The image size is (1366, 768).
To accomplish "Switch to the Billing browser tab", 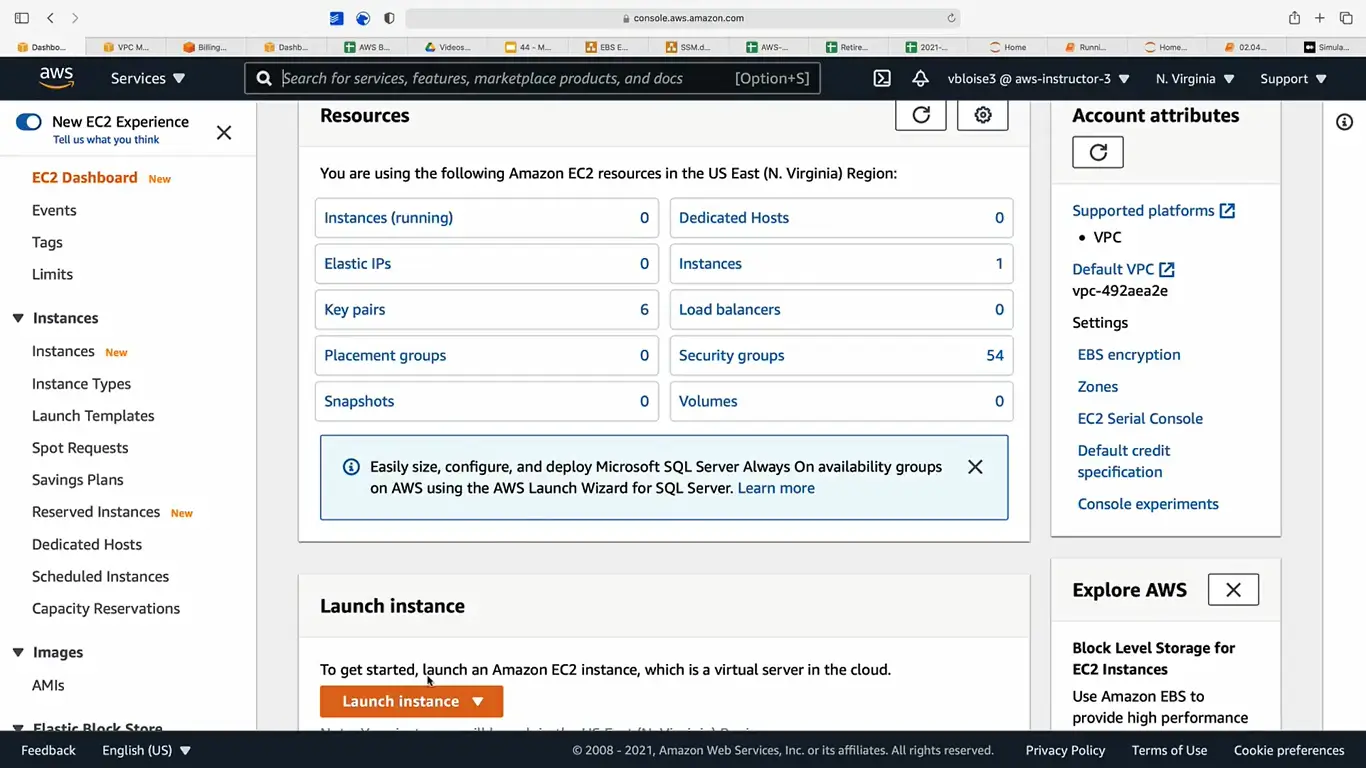I will pyautogui.click(x=206, y=47).
